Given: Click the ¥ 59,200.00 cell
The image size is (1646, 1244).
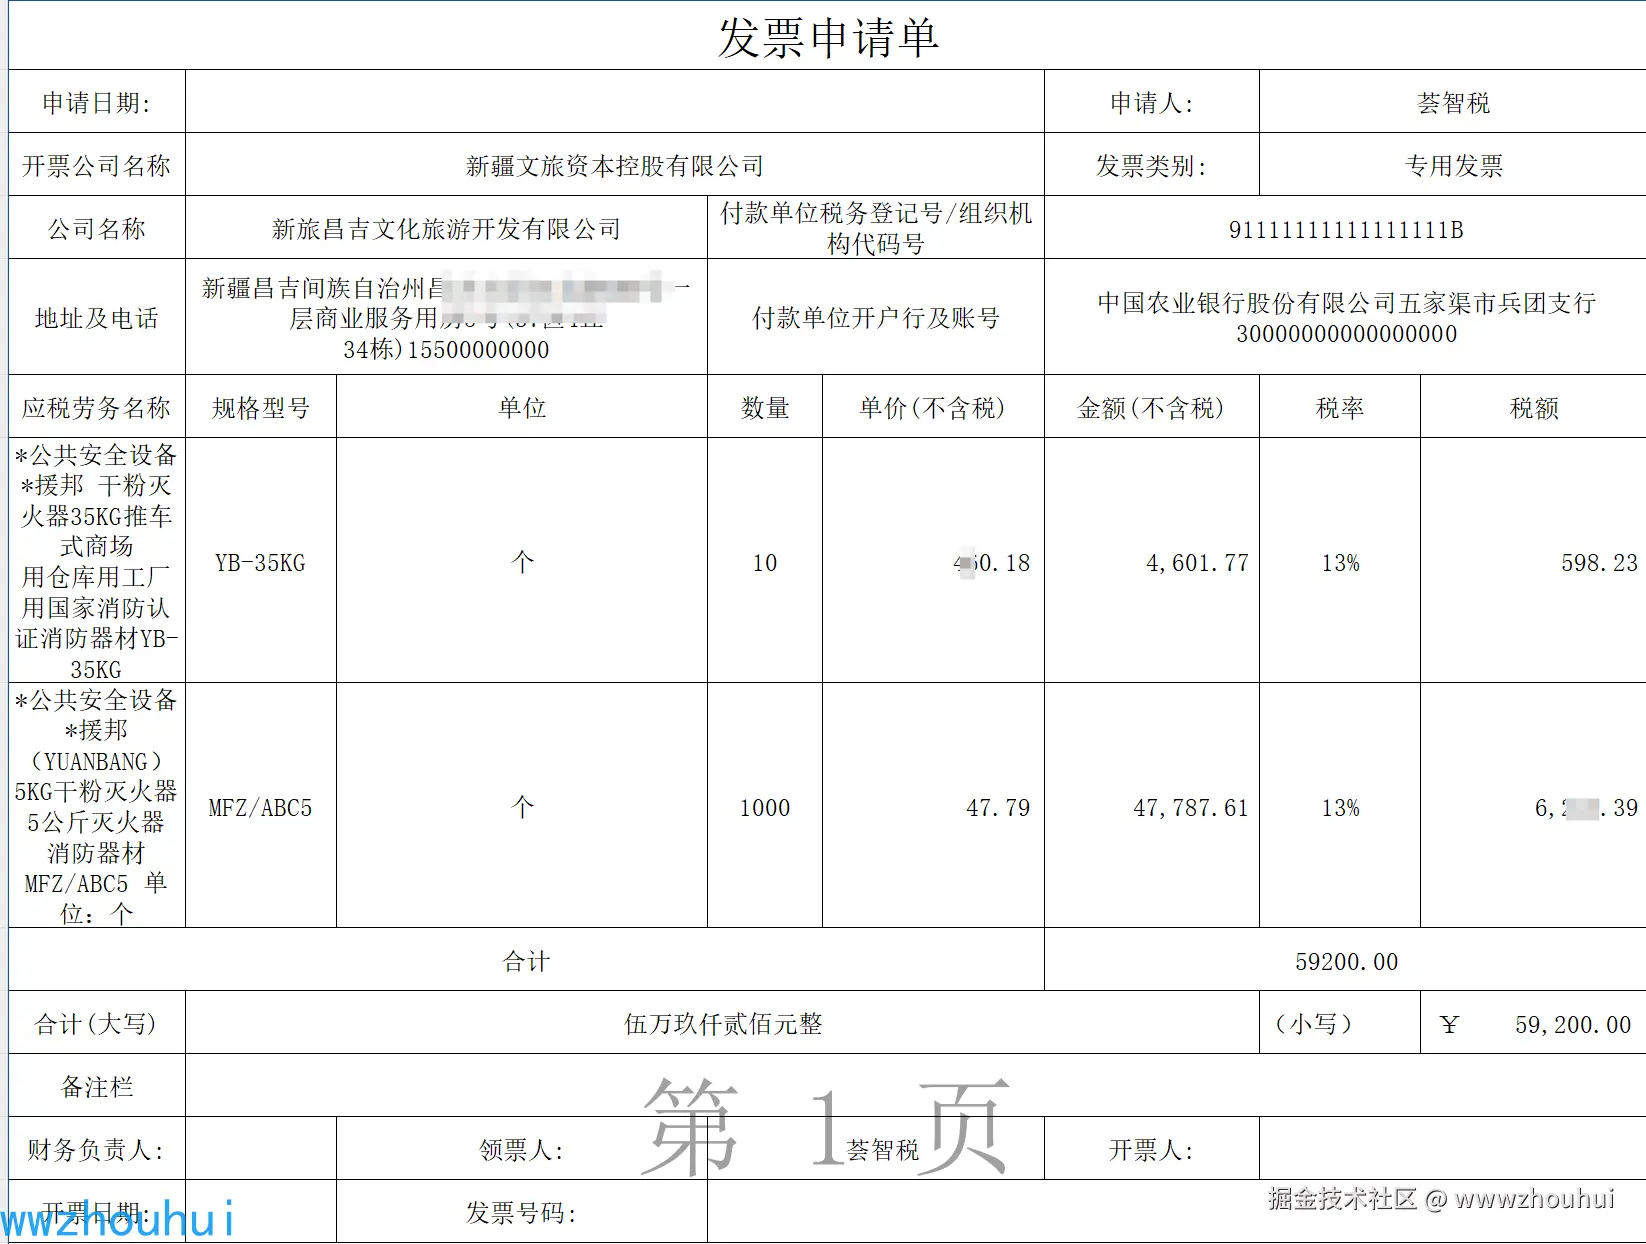Looking at the screenshot, I should click(1534, 1023).
